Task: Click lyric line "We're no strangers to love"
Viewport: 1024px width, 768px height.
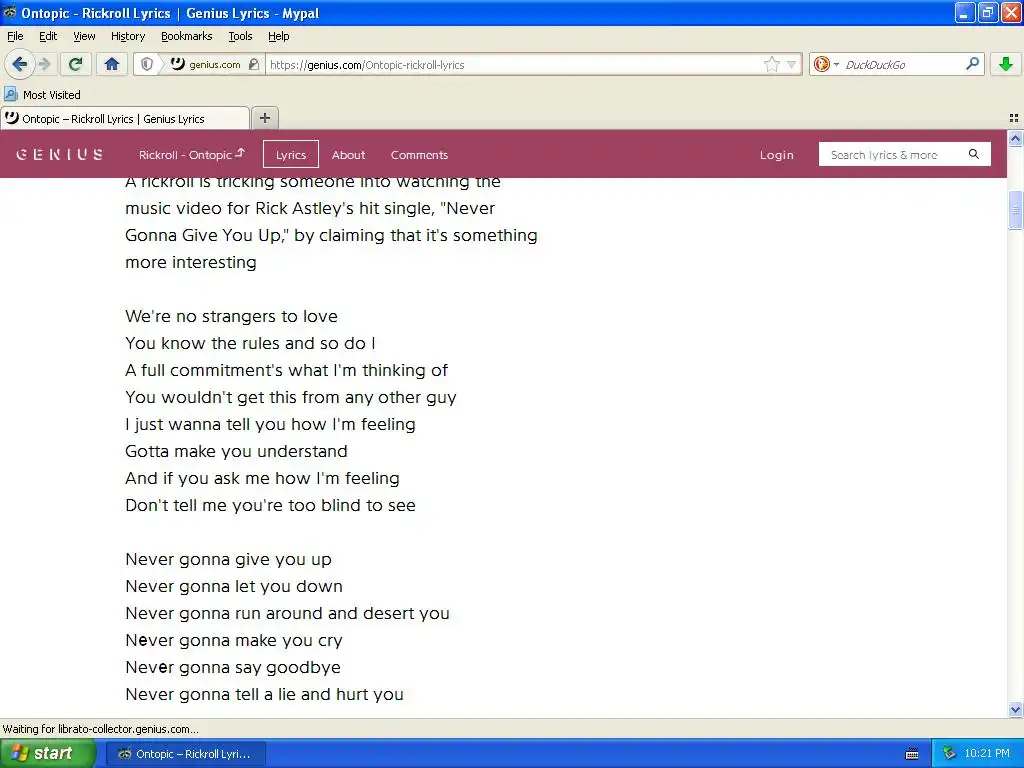Action: 231,316
